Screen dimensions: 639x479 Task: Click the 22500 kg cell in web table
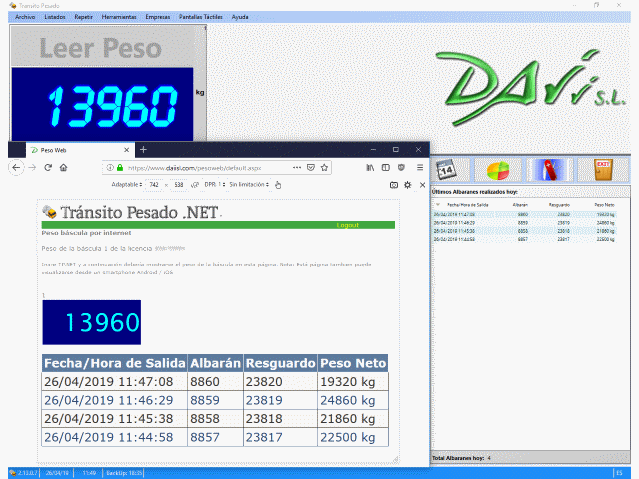[353, 437]
